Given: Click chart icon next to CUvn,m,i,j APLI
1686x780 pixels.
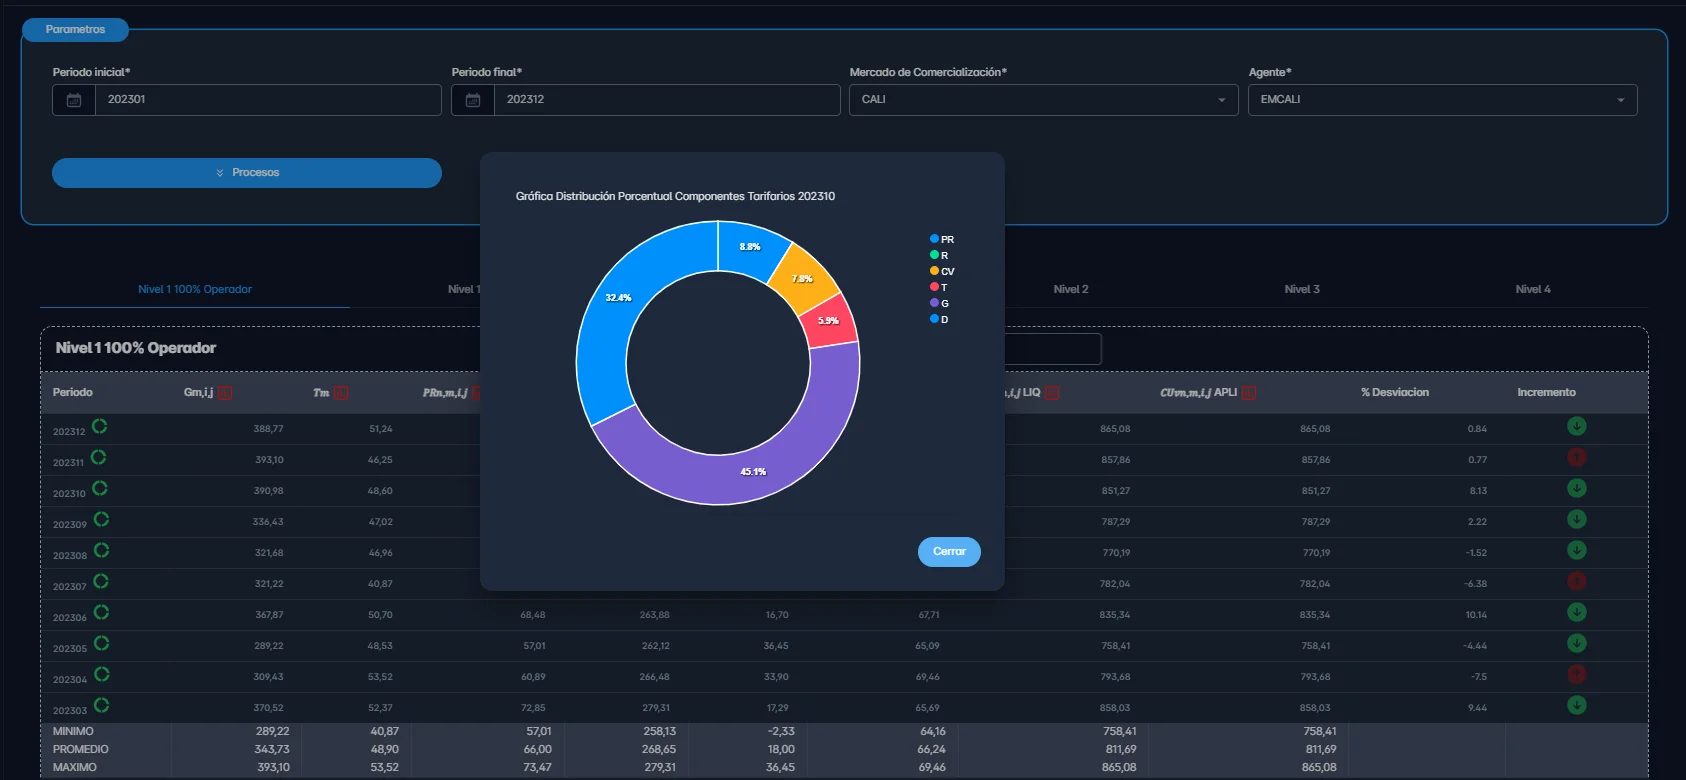Looking at the screenshot, I should [1249, 393].
